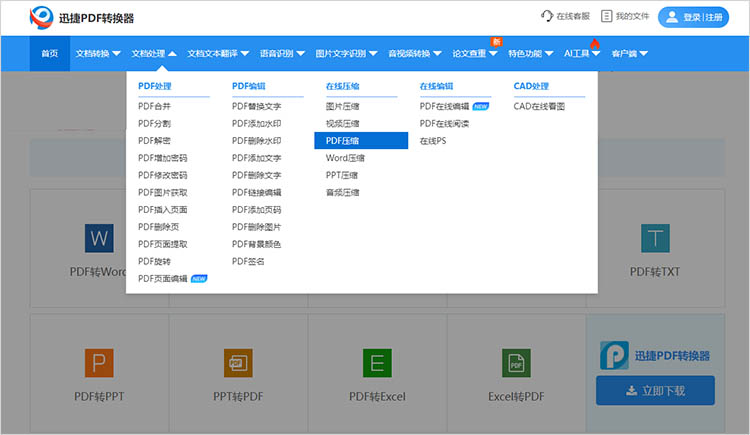Screen dimensions: 750x435
Task: Click the 迅捷PDF转换器 download panel logo
Action: click(614, 355)
